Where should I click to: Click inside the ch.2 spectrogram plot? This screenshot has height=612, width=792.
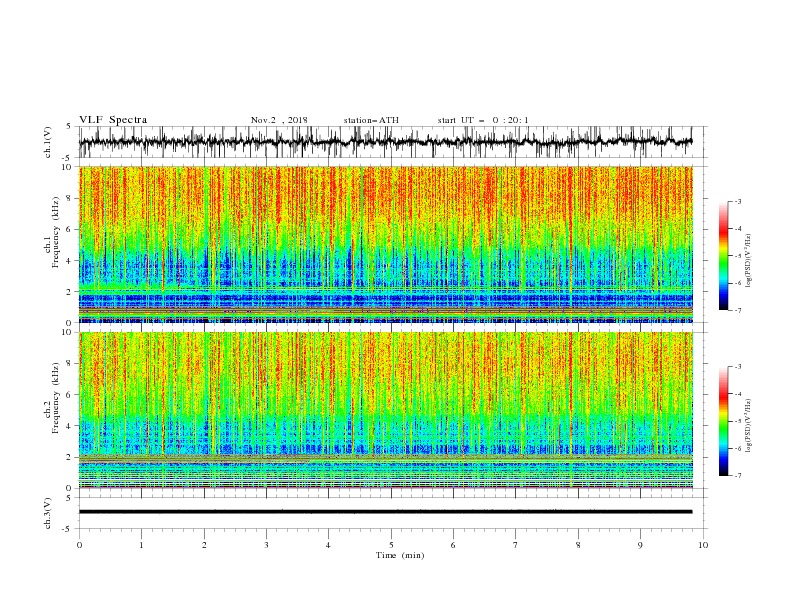tap(385, 410)
